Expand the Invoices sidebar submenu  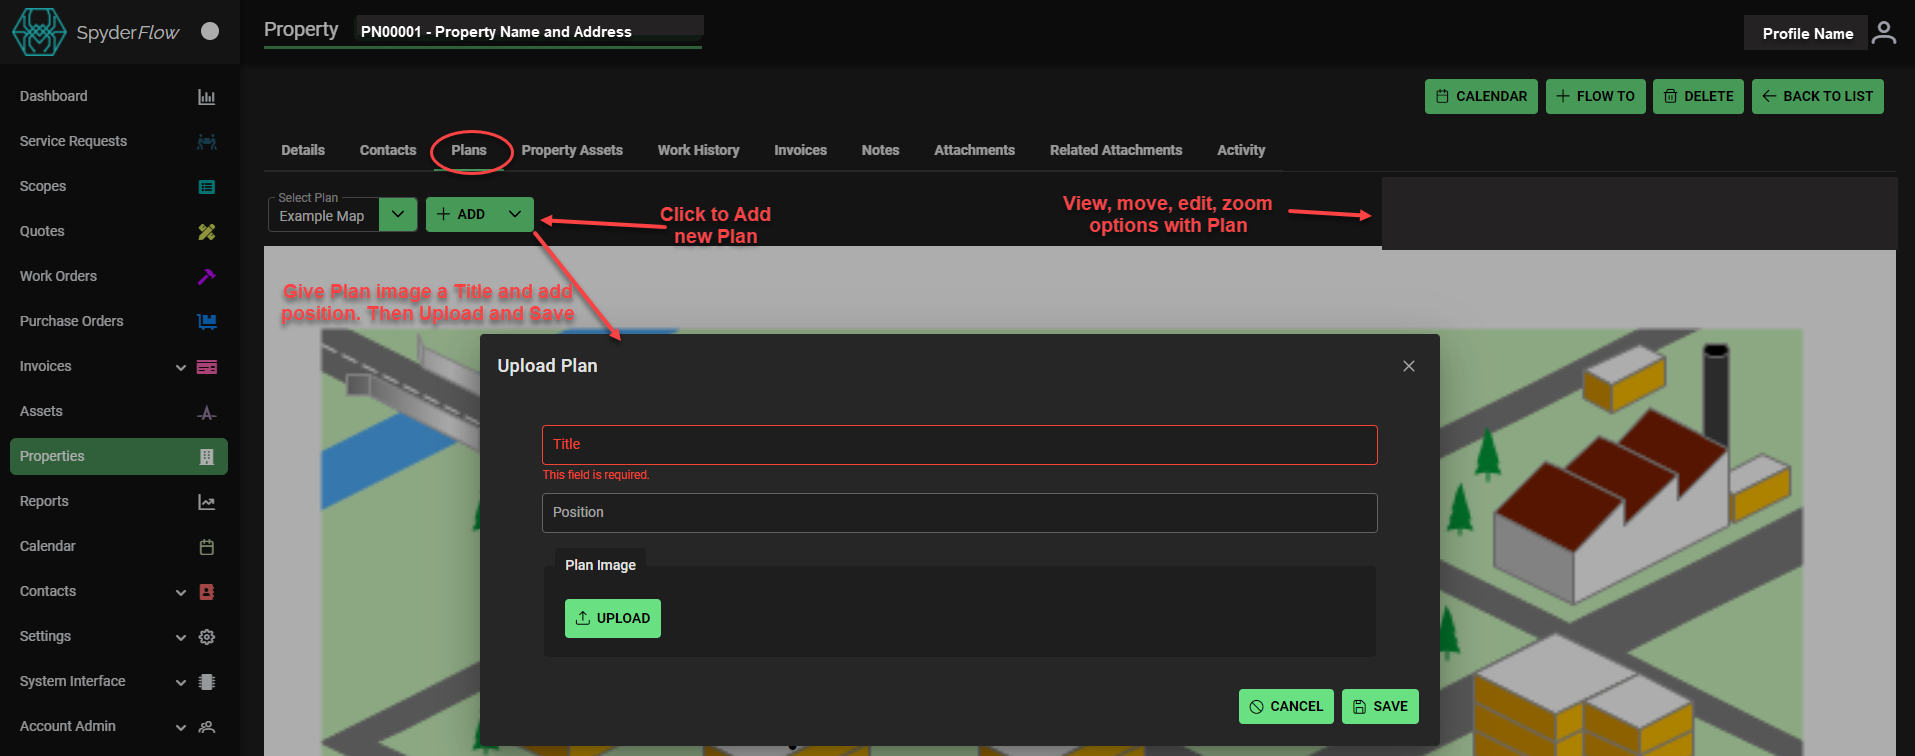[x=181, y=367]
